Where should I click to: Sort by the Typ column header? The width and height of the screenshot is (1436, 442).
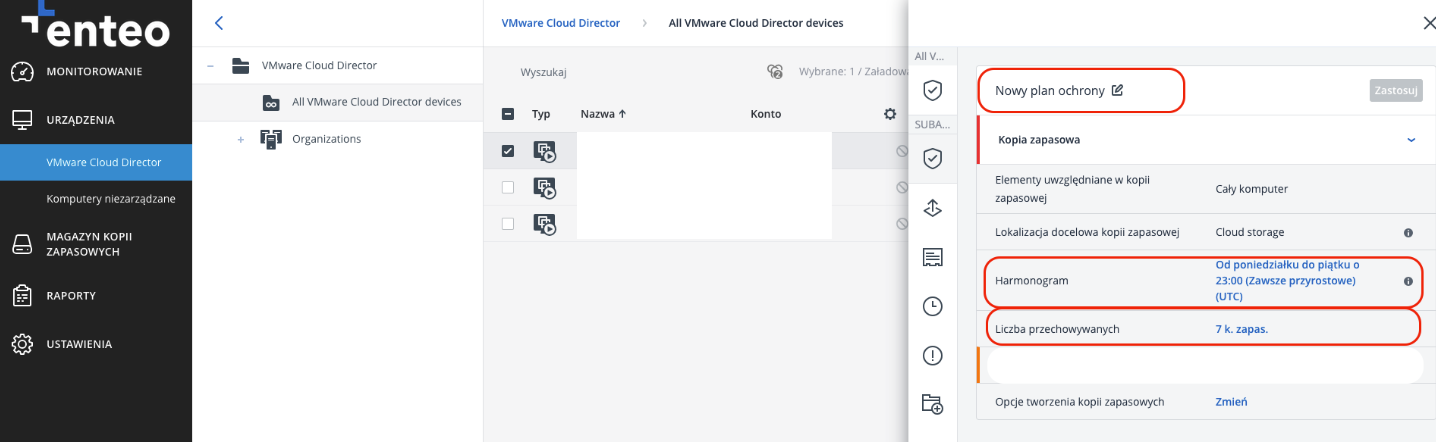coord(541,114)
